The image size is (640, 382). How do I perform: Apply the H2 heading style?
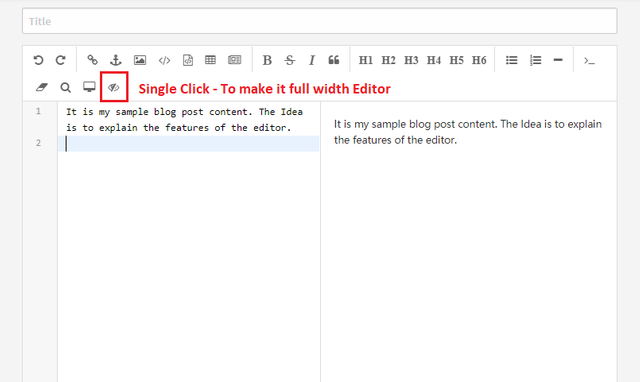(389, 60)
